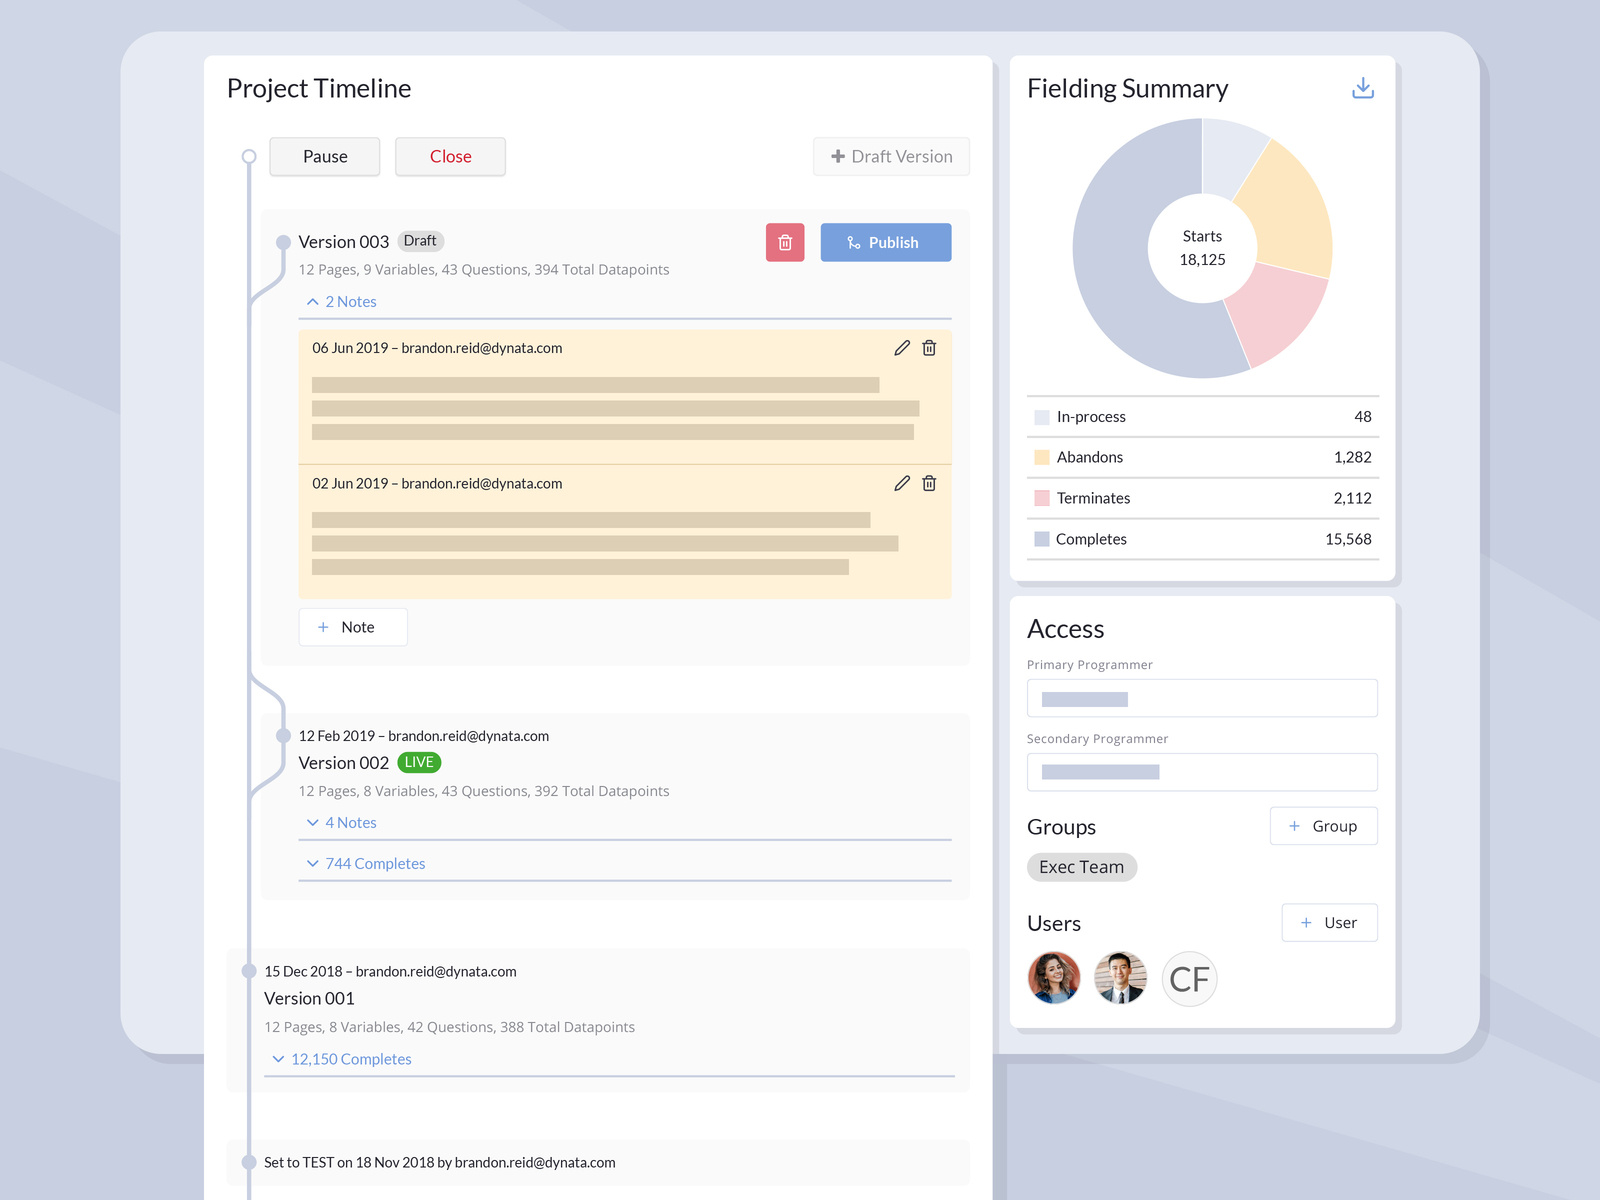
Task: Add a user using the plus User icon
Action: [x=1329, y=922]
